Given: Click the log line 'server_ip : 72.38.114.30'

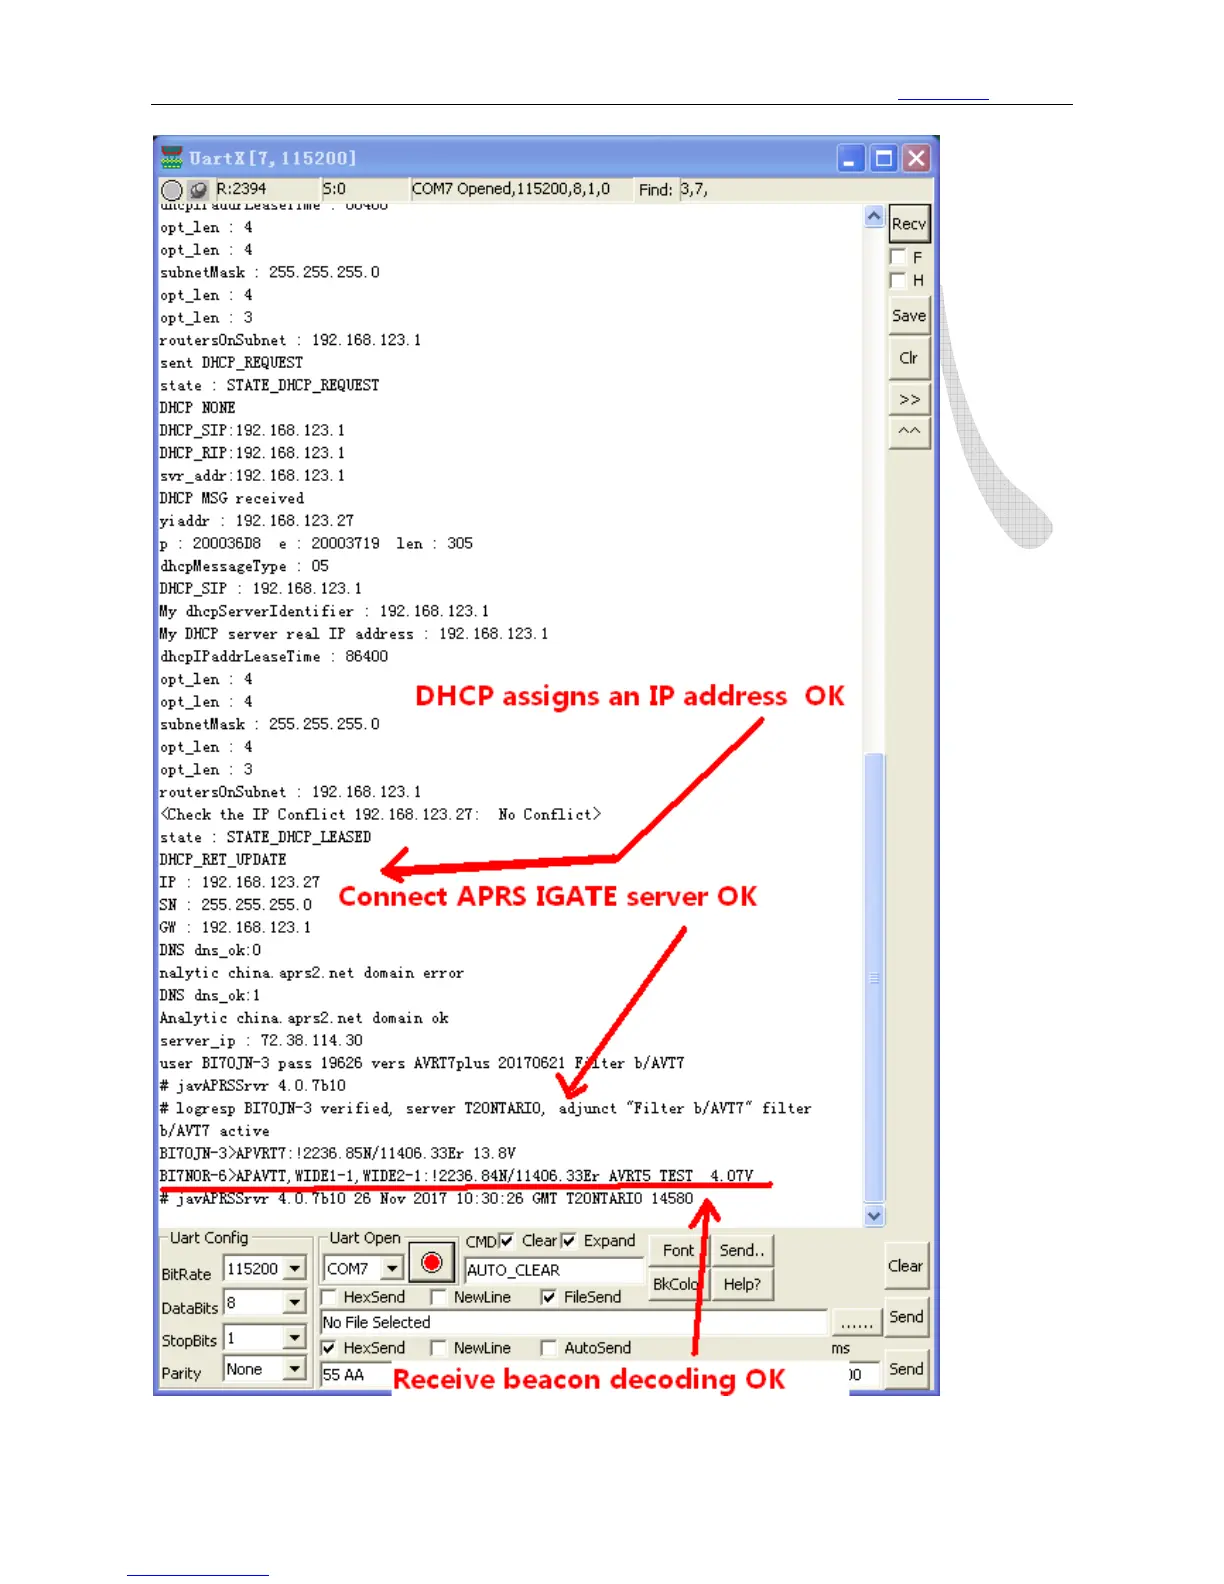Looking at the screenshot, I should point(261,1041).
